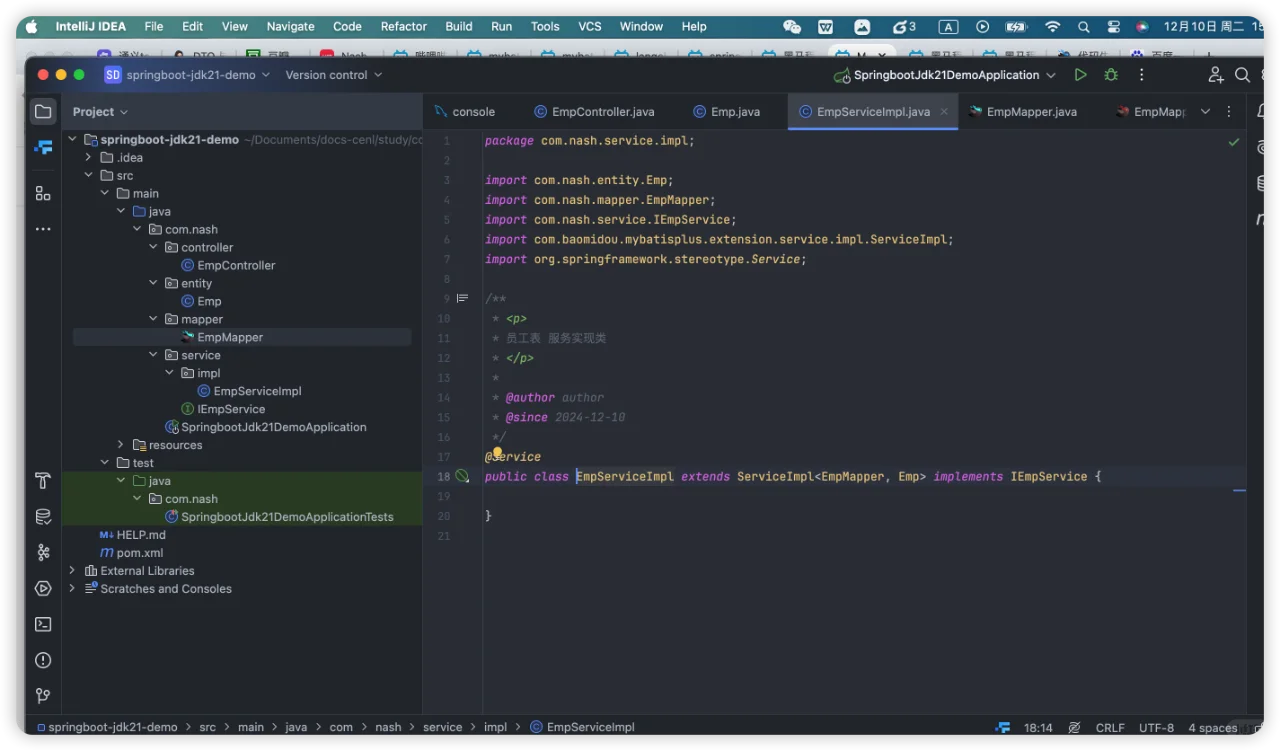
Task: Open the run configuration dropdown
Action: [946, 75]
